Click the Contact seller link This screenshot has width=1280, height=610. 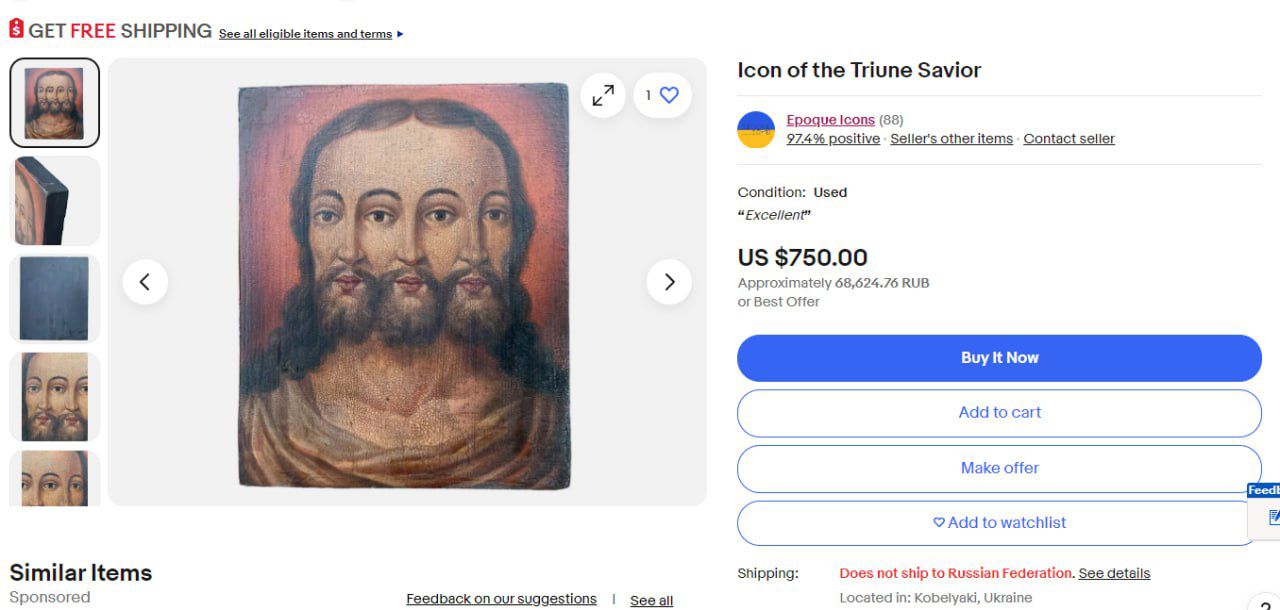pyautogui.click(x=1068, y=139)
